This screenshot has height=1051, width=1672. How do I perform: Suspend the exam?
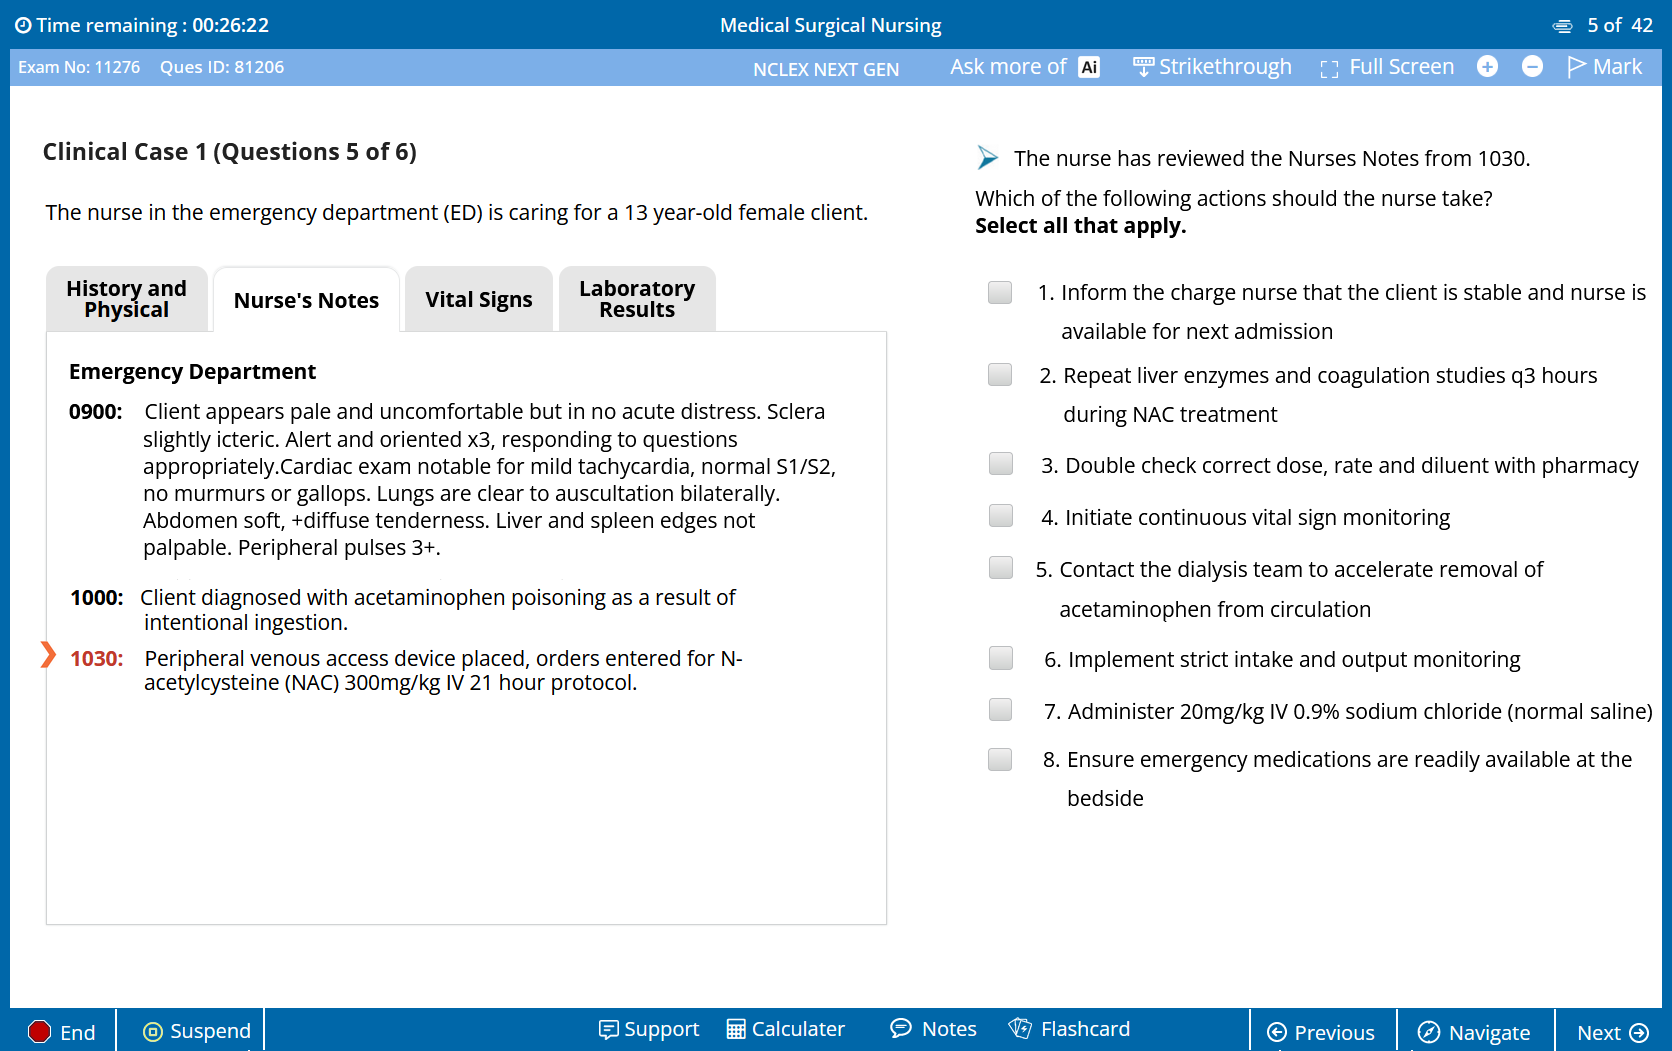point(197,1031)
